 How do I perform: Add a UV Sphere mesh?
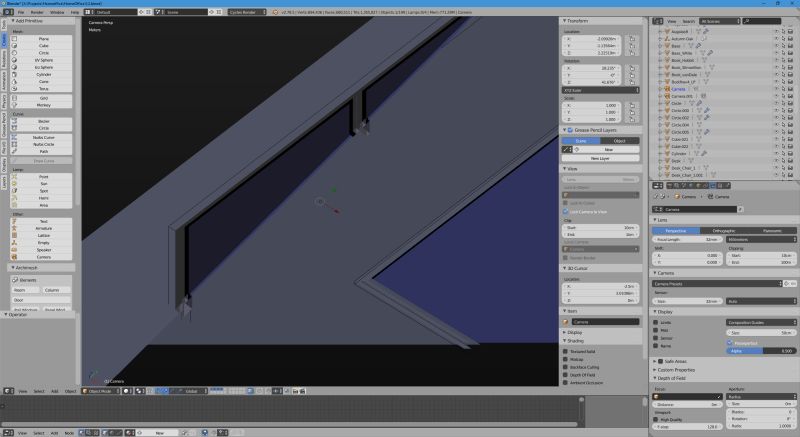pyautogui.click(x=41, y=60)
